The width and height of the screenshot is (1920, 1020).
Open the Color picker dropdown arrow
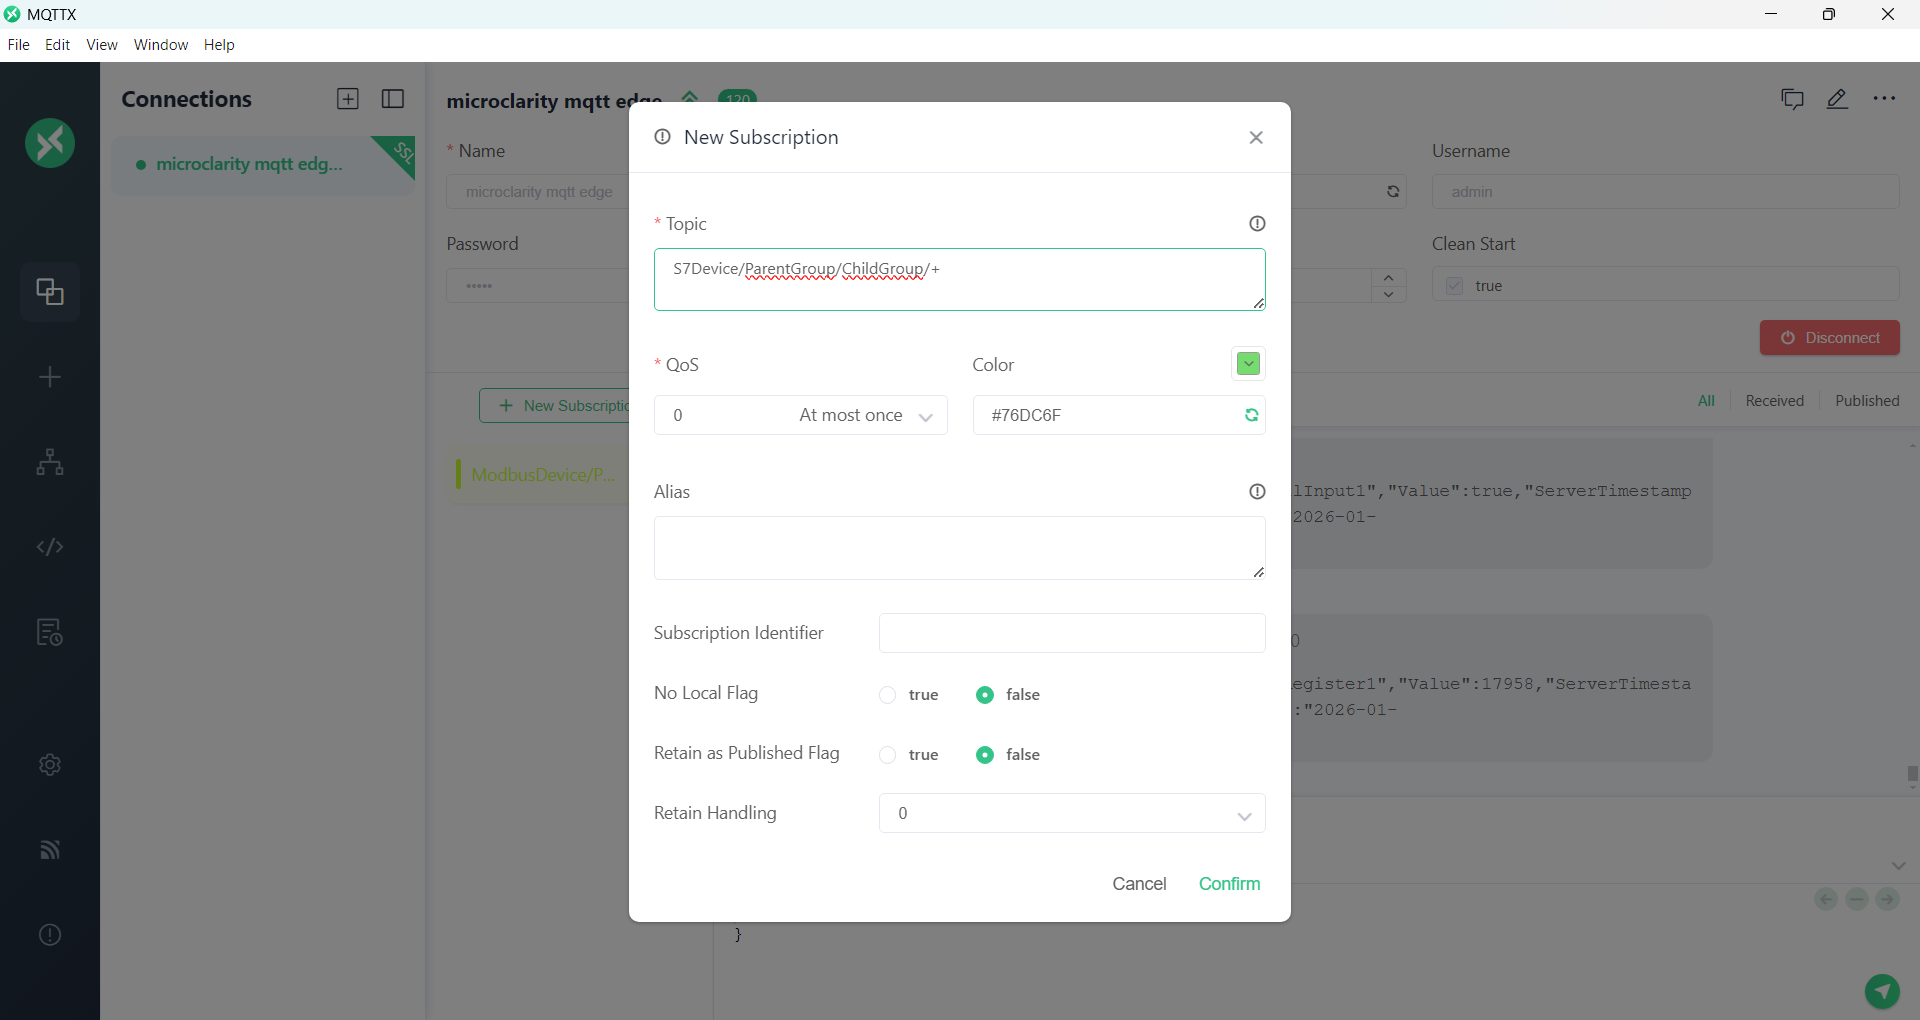click(x=1247, y=364)
